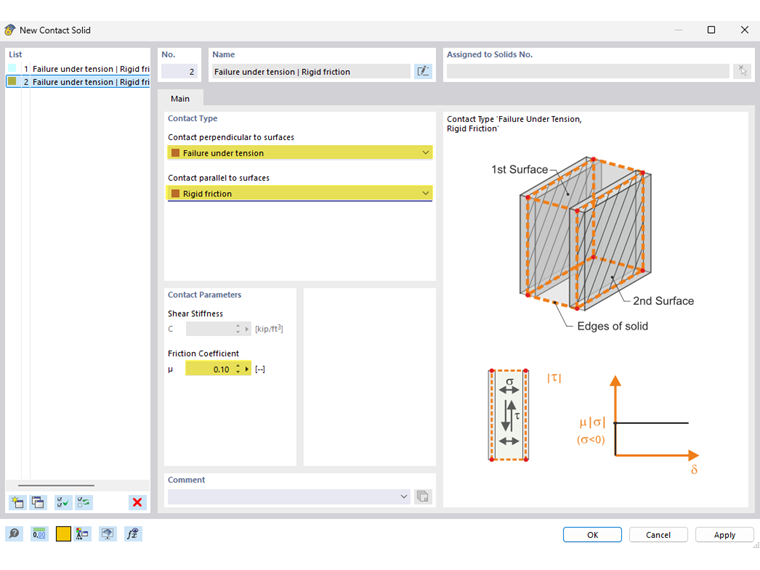760x570 pixels.
Task: Delete selected item with red X icon
Action: (137, 502)
